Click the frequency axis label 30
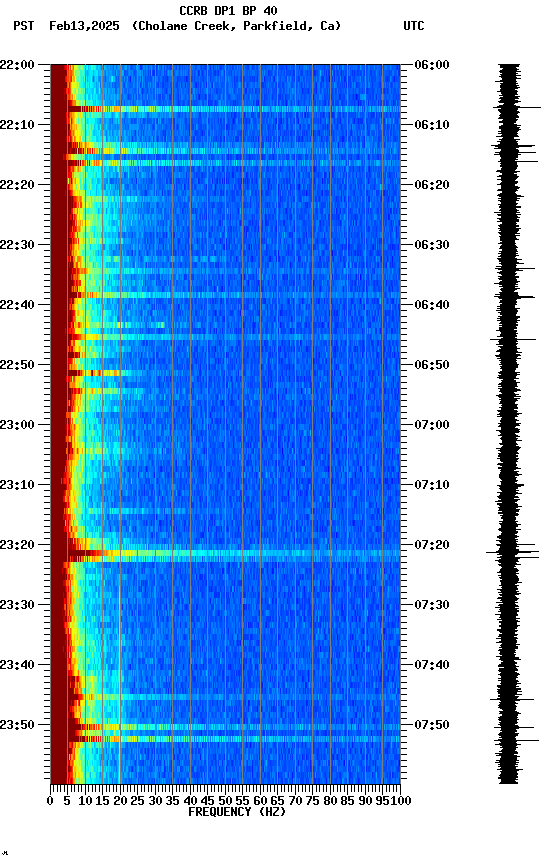 (155, 801)
